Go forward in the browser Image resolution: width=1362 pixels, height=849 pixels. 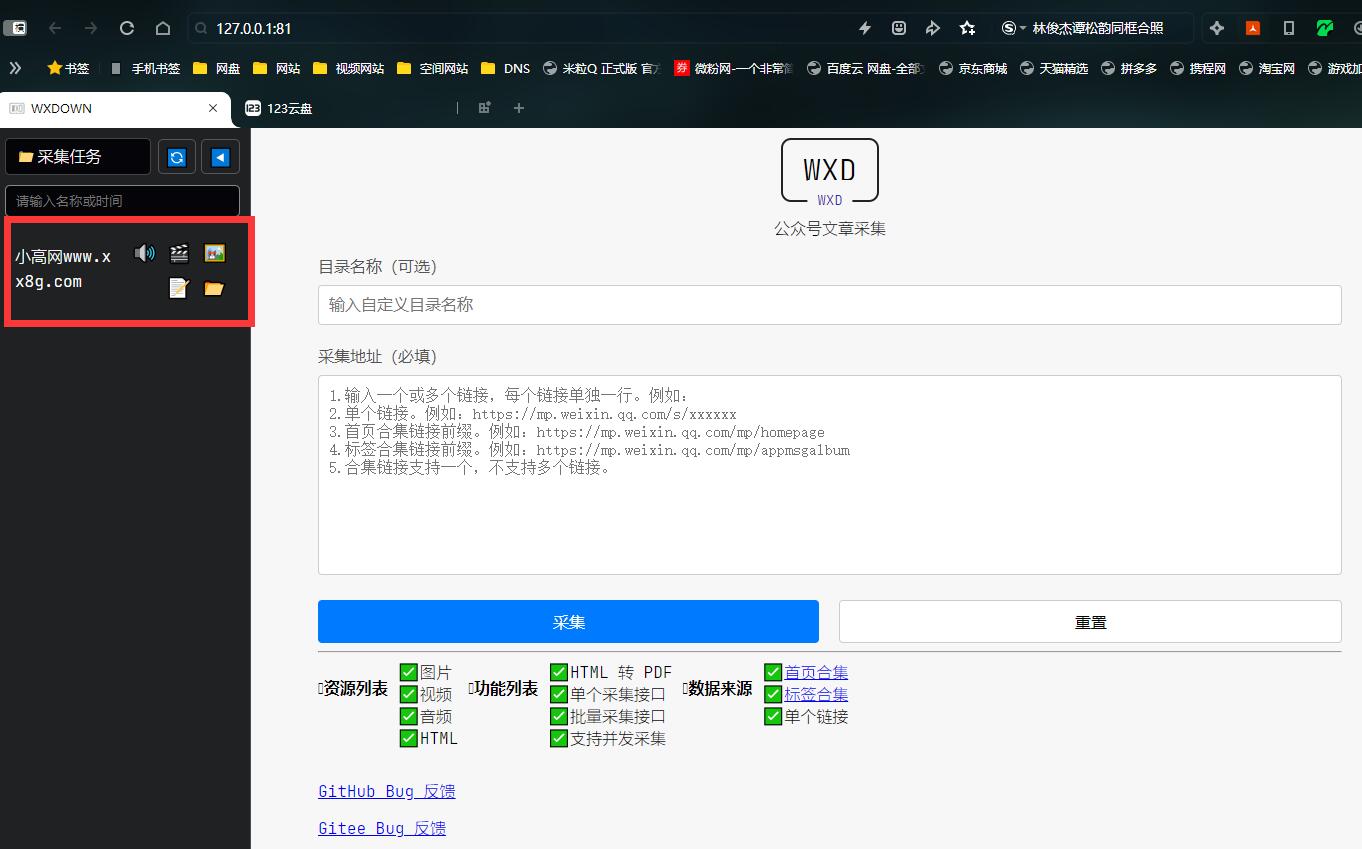click(91, 28)
